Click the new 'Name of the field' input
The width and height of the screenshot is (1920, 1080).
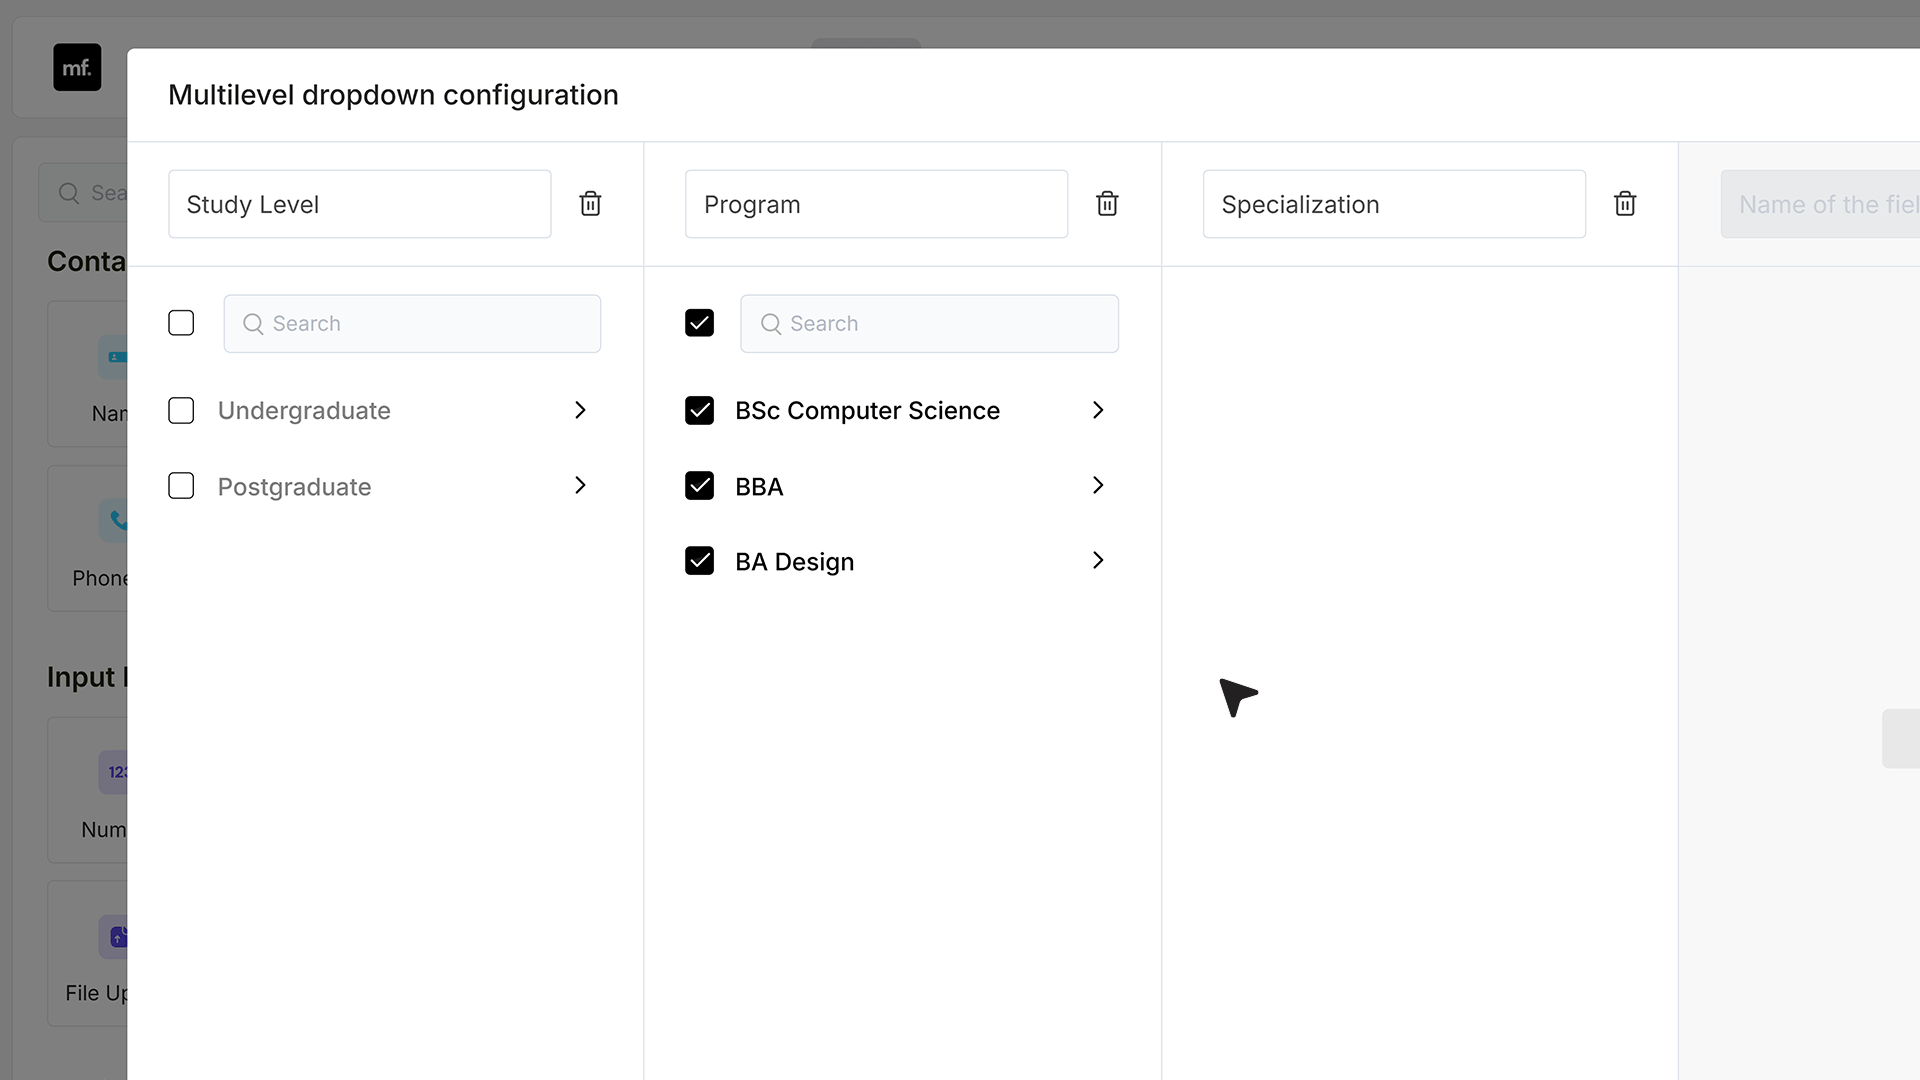click(1820, 204)
